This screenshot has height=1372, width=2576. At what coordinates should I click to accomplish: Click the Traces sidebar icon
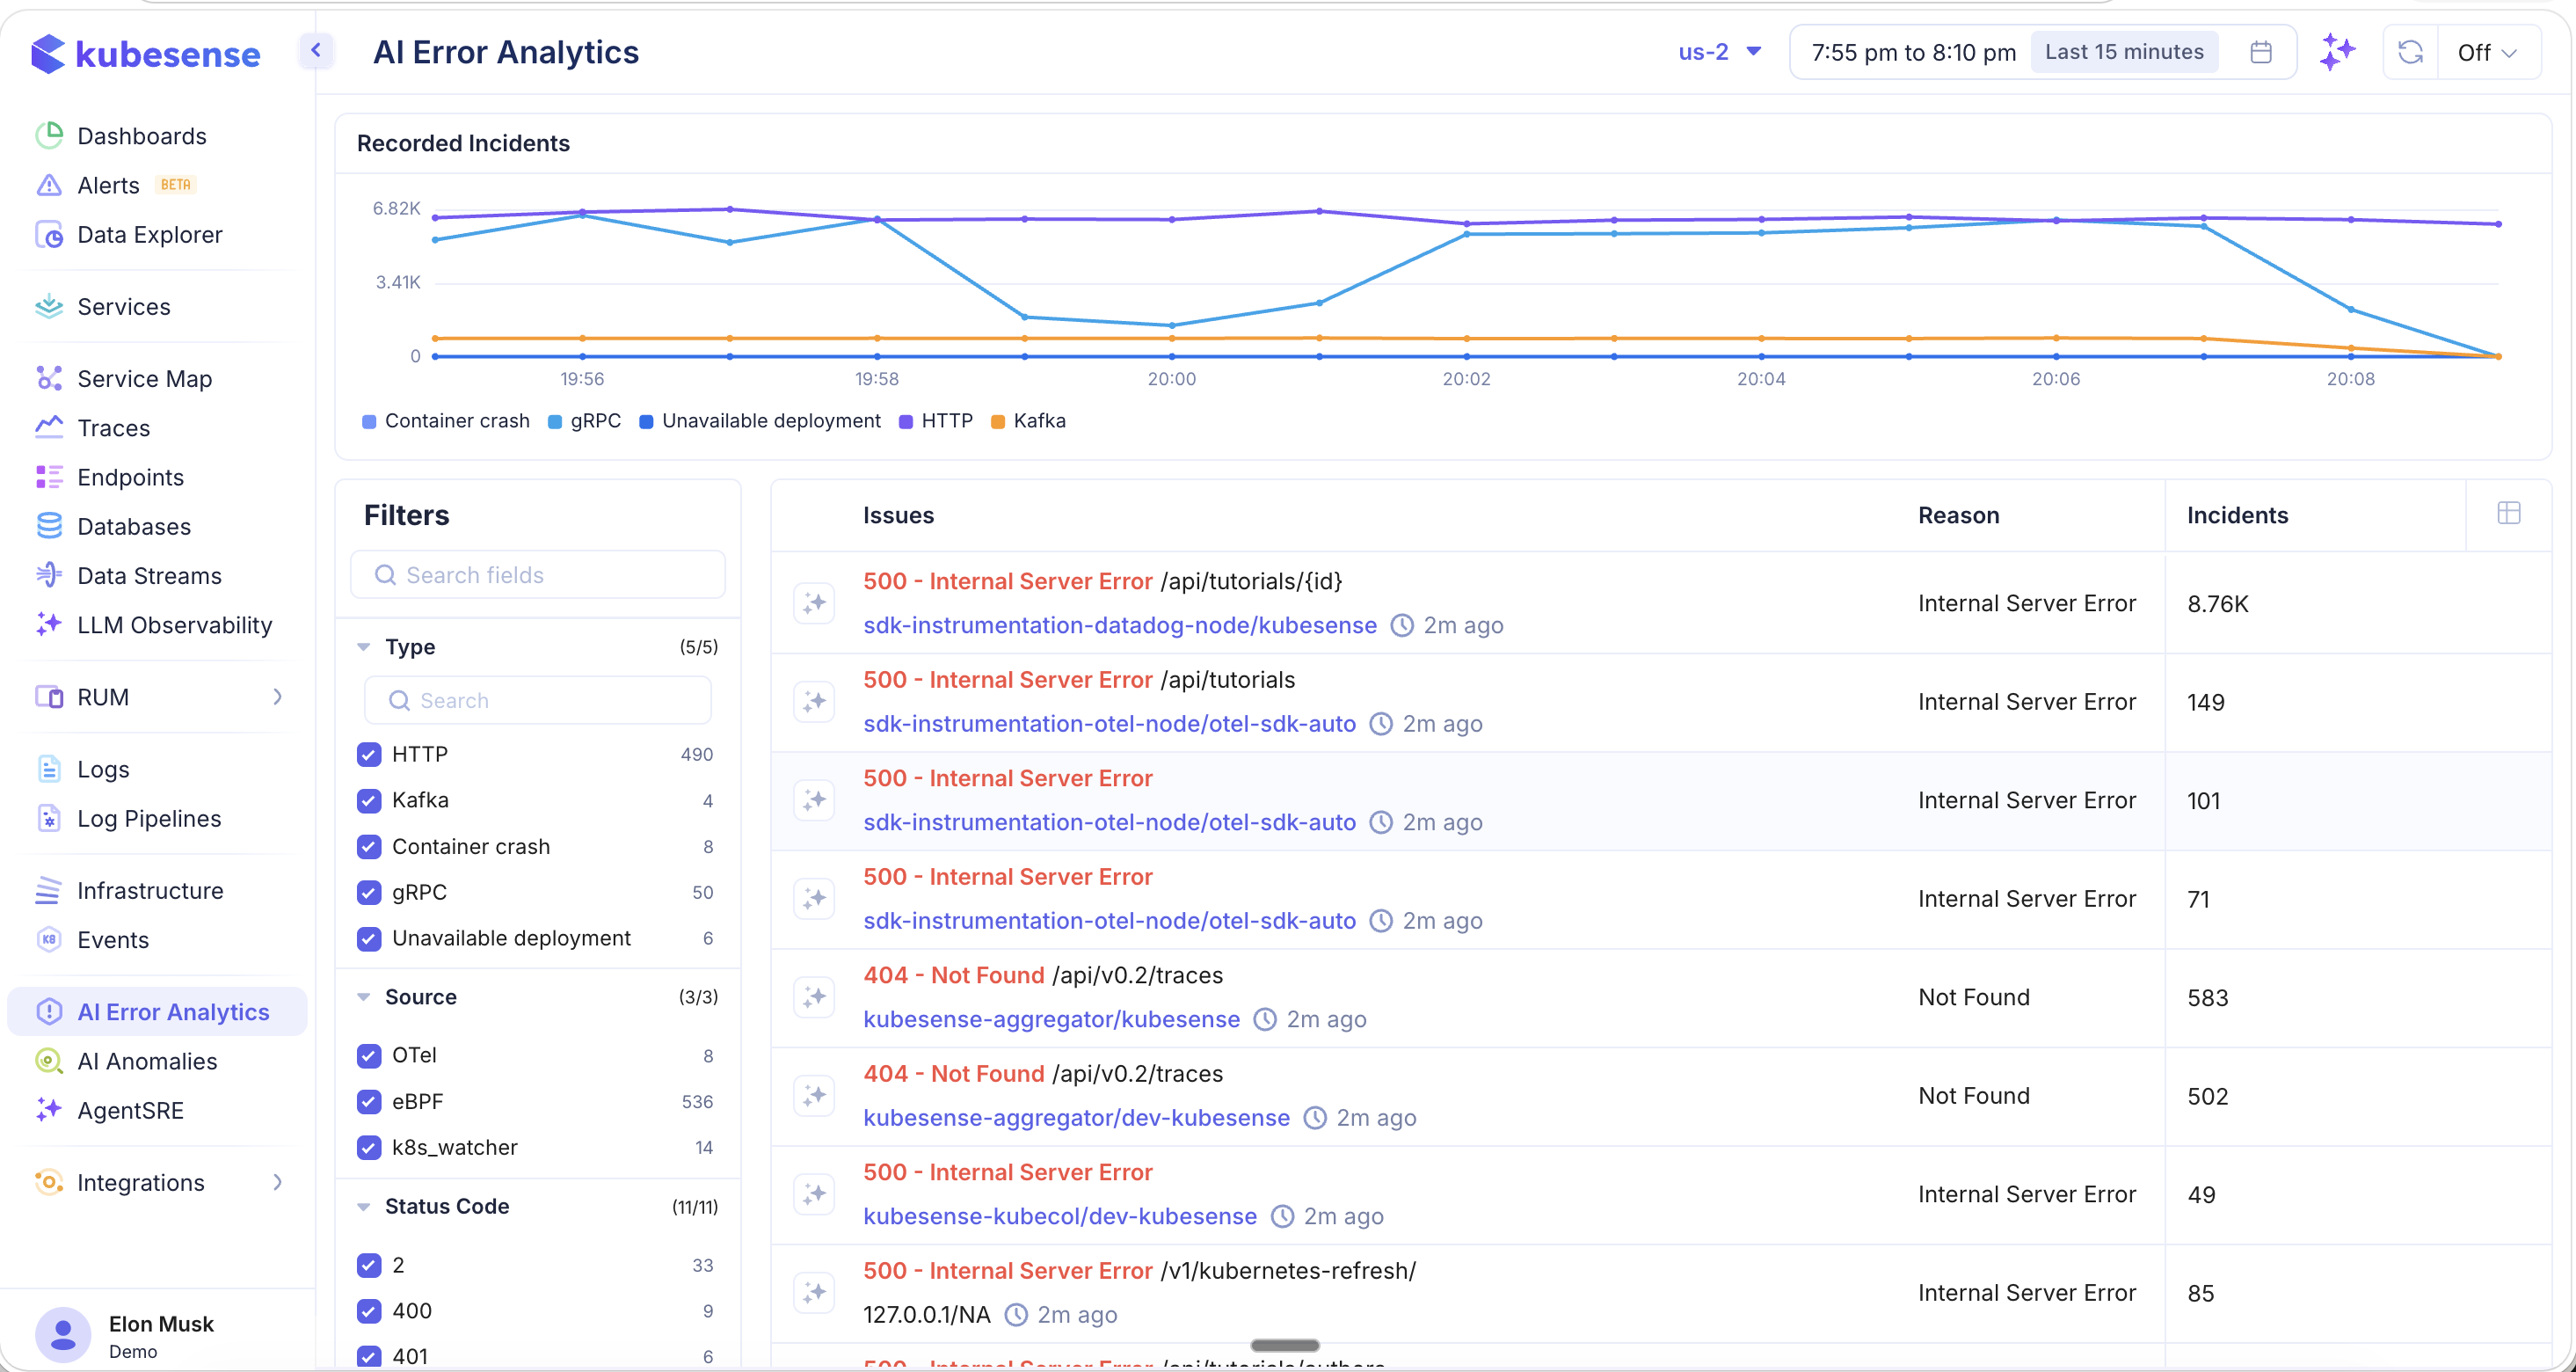(48, 427)
